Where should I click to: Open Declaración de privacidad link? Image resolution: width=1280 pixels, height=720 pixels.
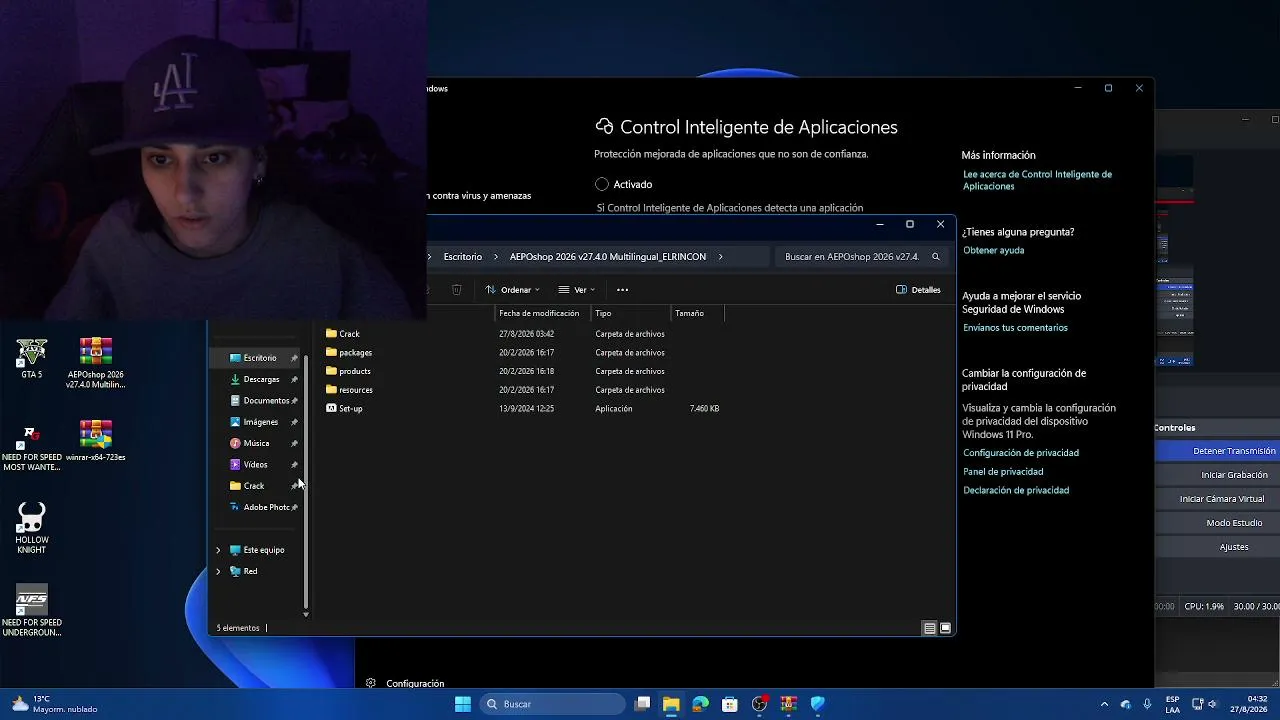pyautogui.click(x=1016, y=490)
